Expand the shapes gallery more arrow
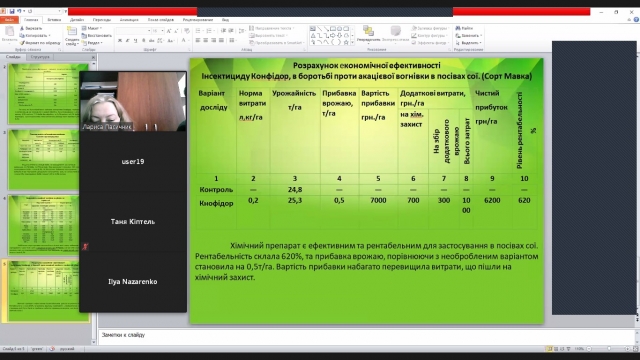The height and width of the screenshot is (360, 640). 353,42
